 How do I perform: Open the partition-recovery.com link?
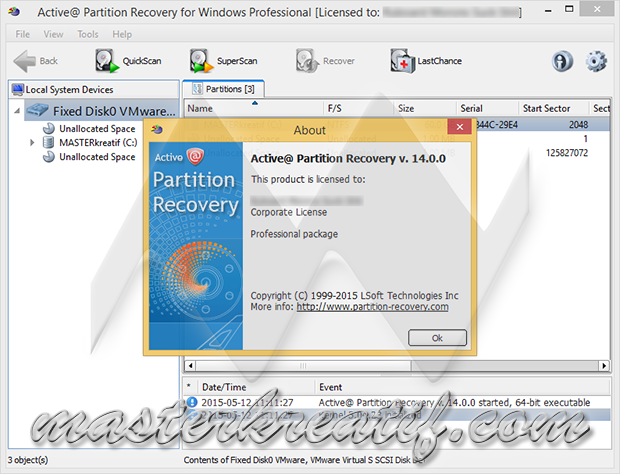[372, 307]
